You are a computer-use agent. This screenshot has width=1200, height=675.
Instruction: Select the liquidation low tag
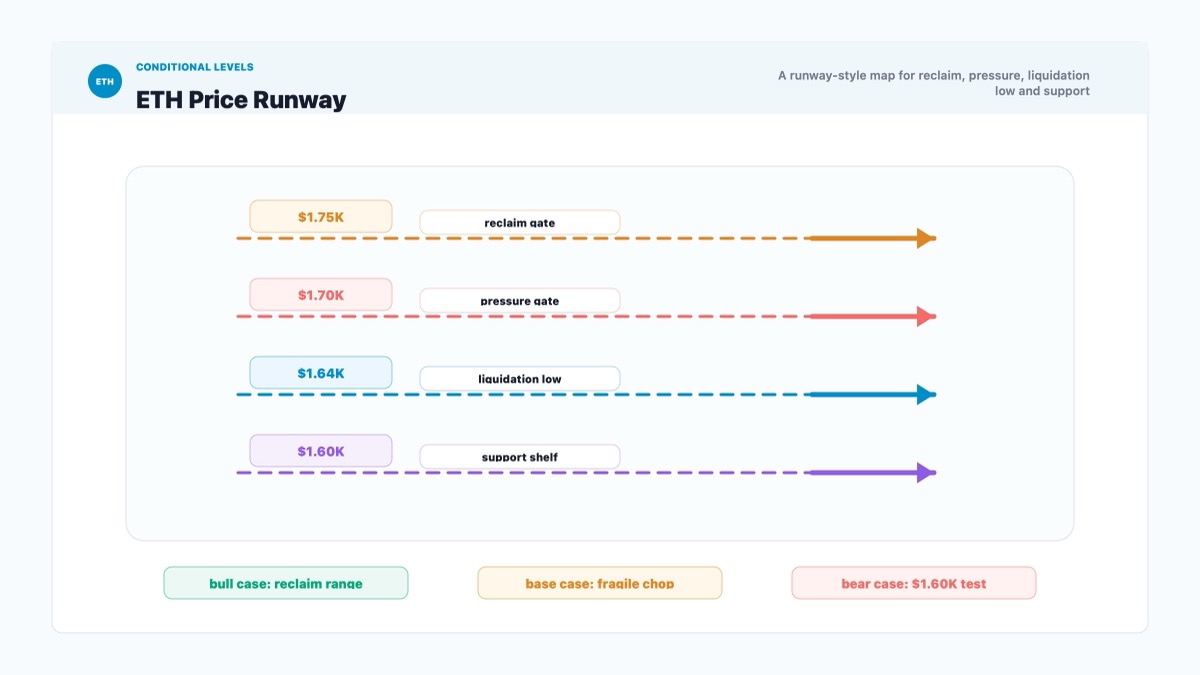point(520,378)
